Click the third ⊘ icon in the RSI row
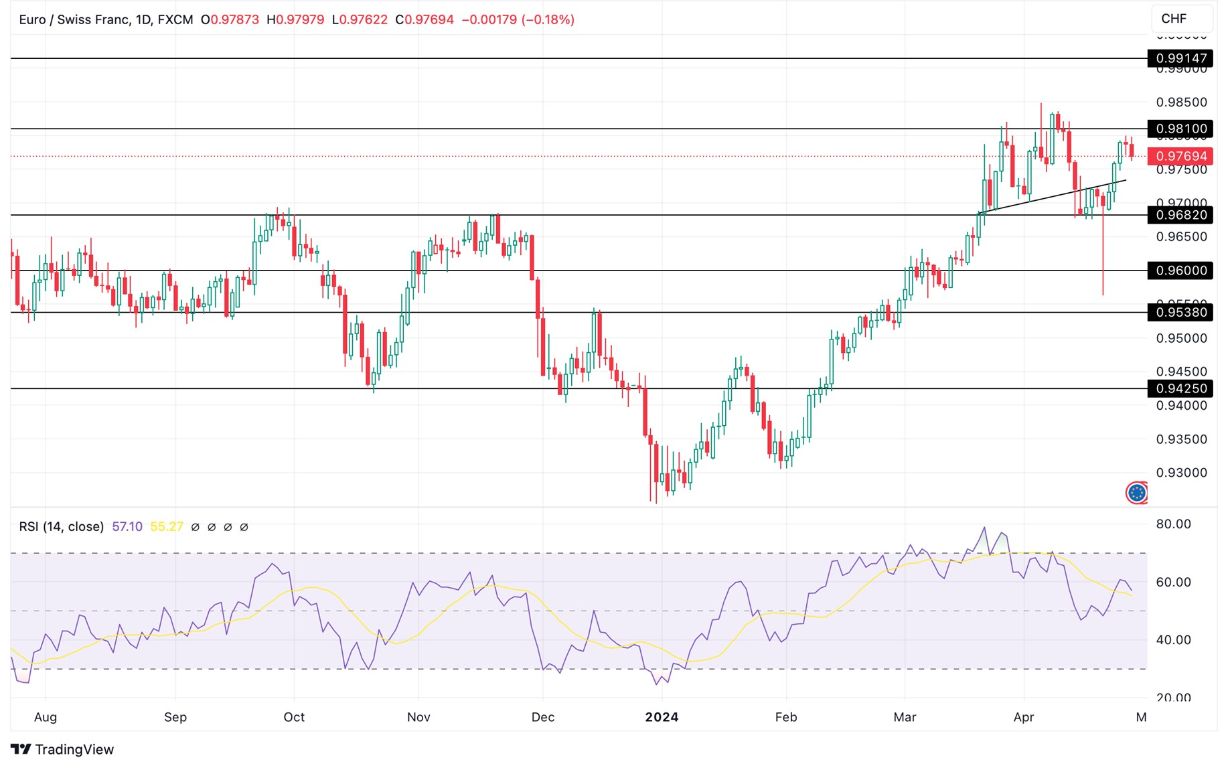 (227, 527)
